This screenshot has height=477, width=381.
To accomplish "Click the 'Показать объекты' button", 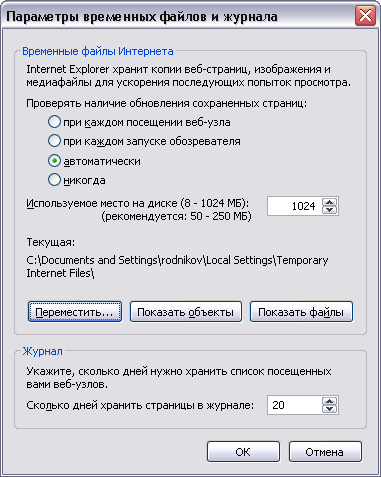I will pos(186,312).
